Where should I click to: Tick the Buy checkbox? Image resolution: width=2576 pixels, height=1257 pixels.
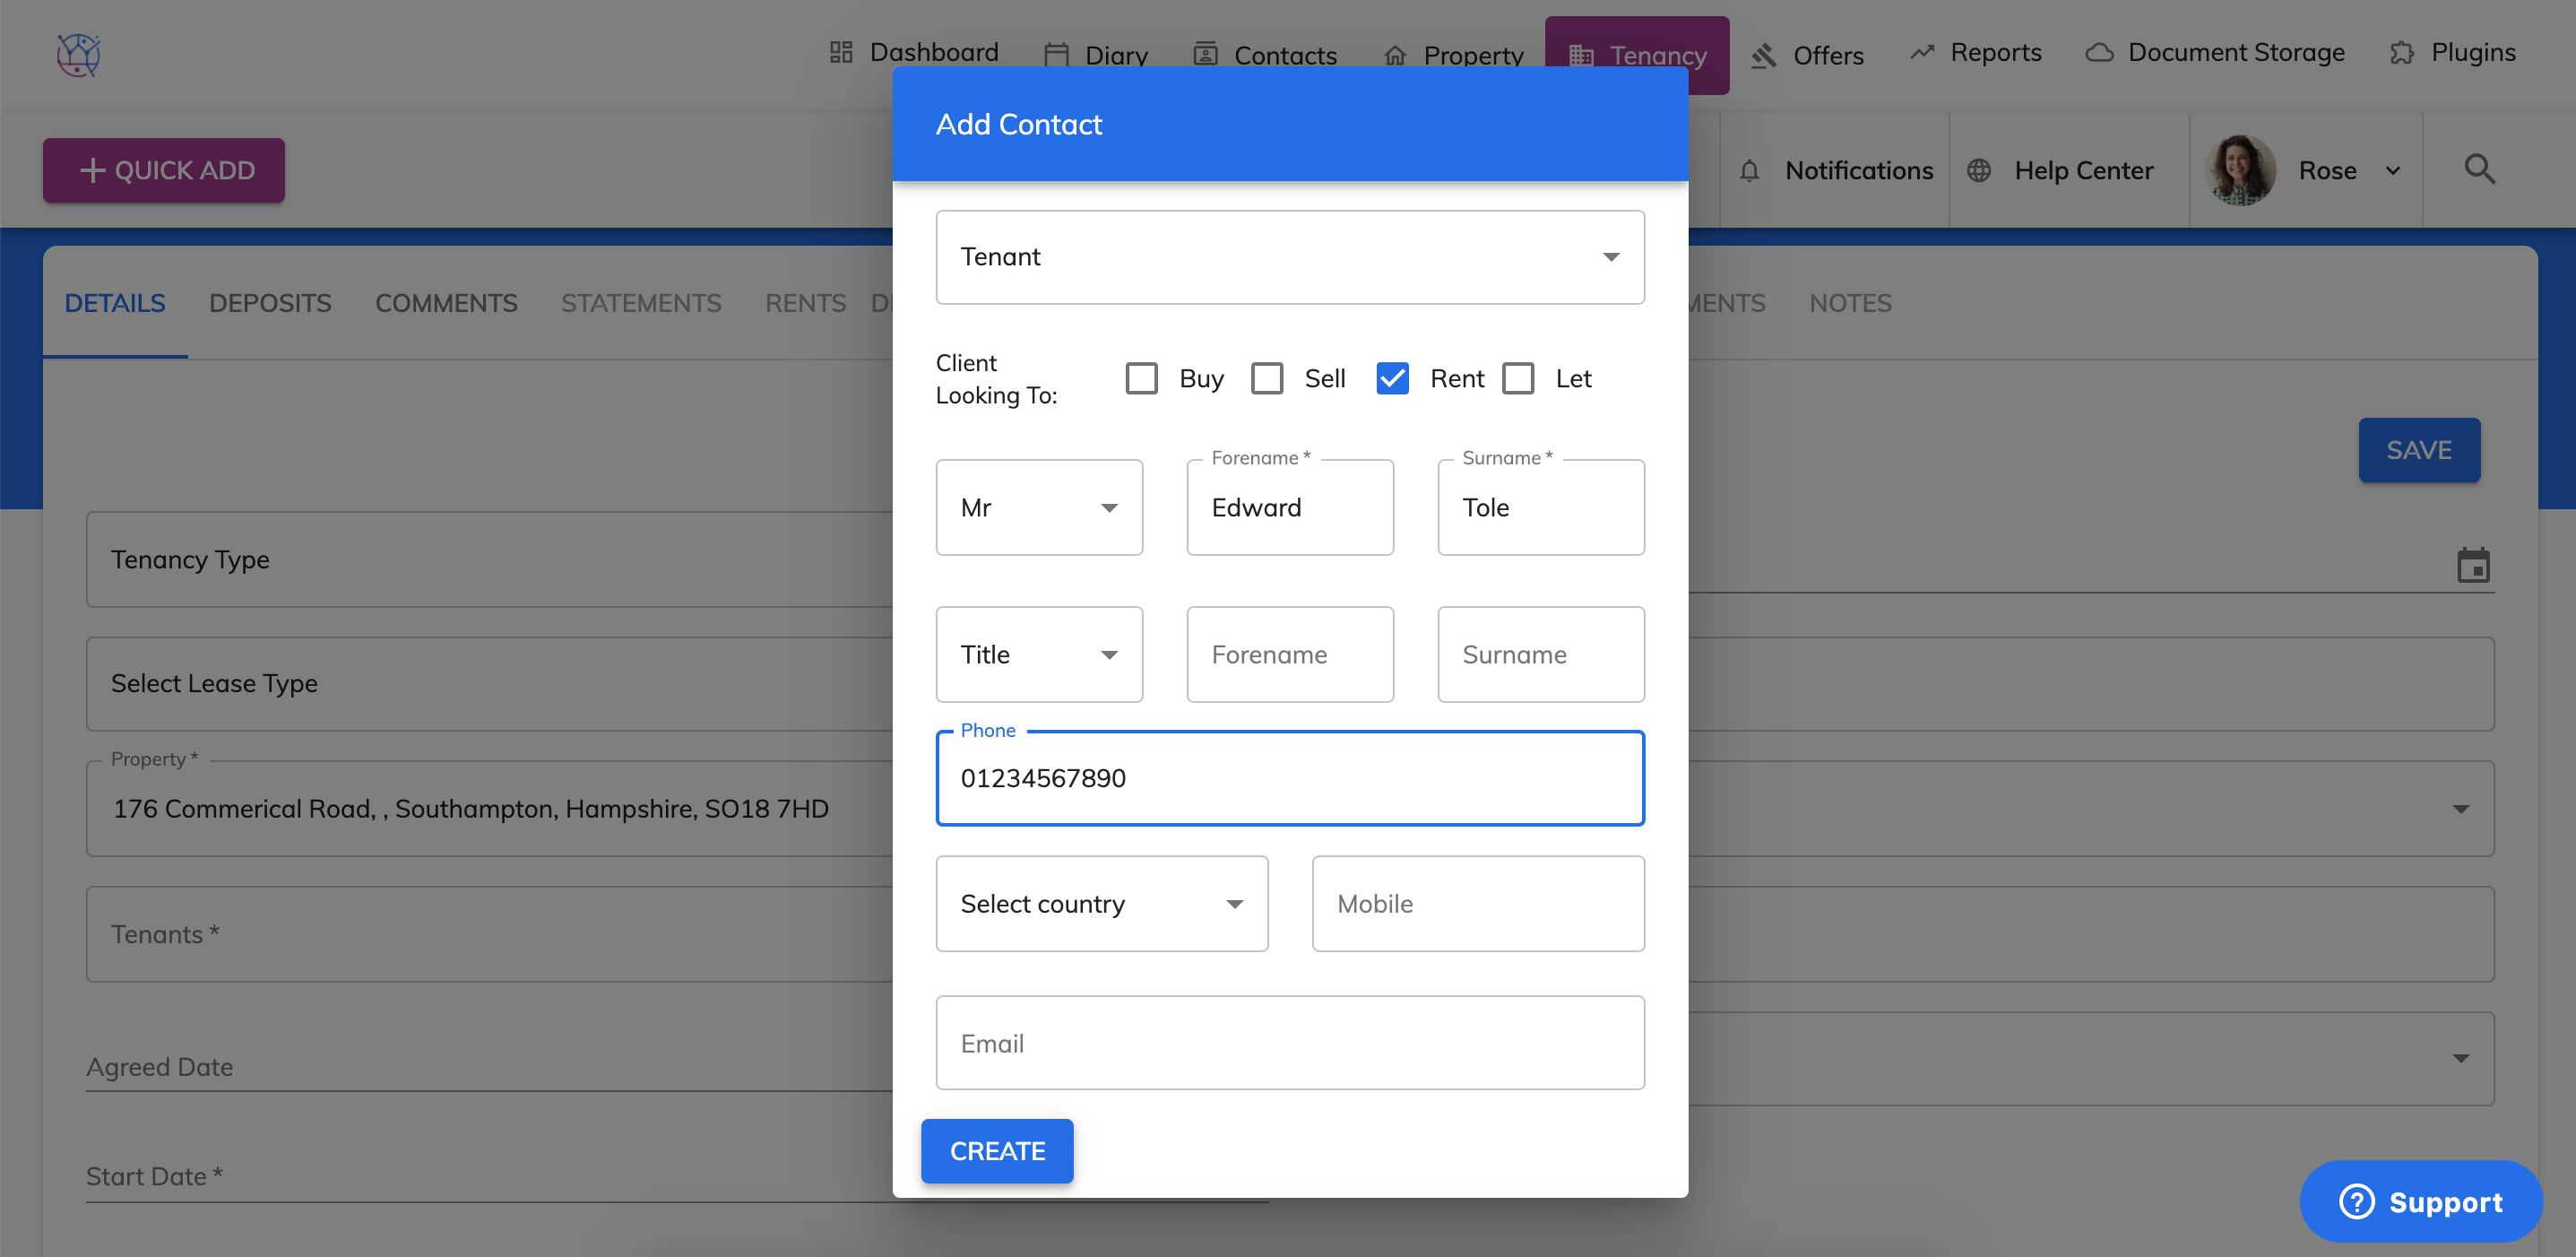(x=1141, y=378)
